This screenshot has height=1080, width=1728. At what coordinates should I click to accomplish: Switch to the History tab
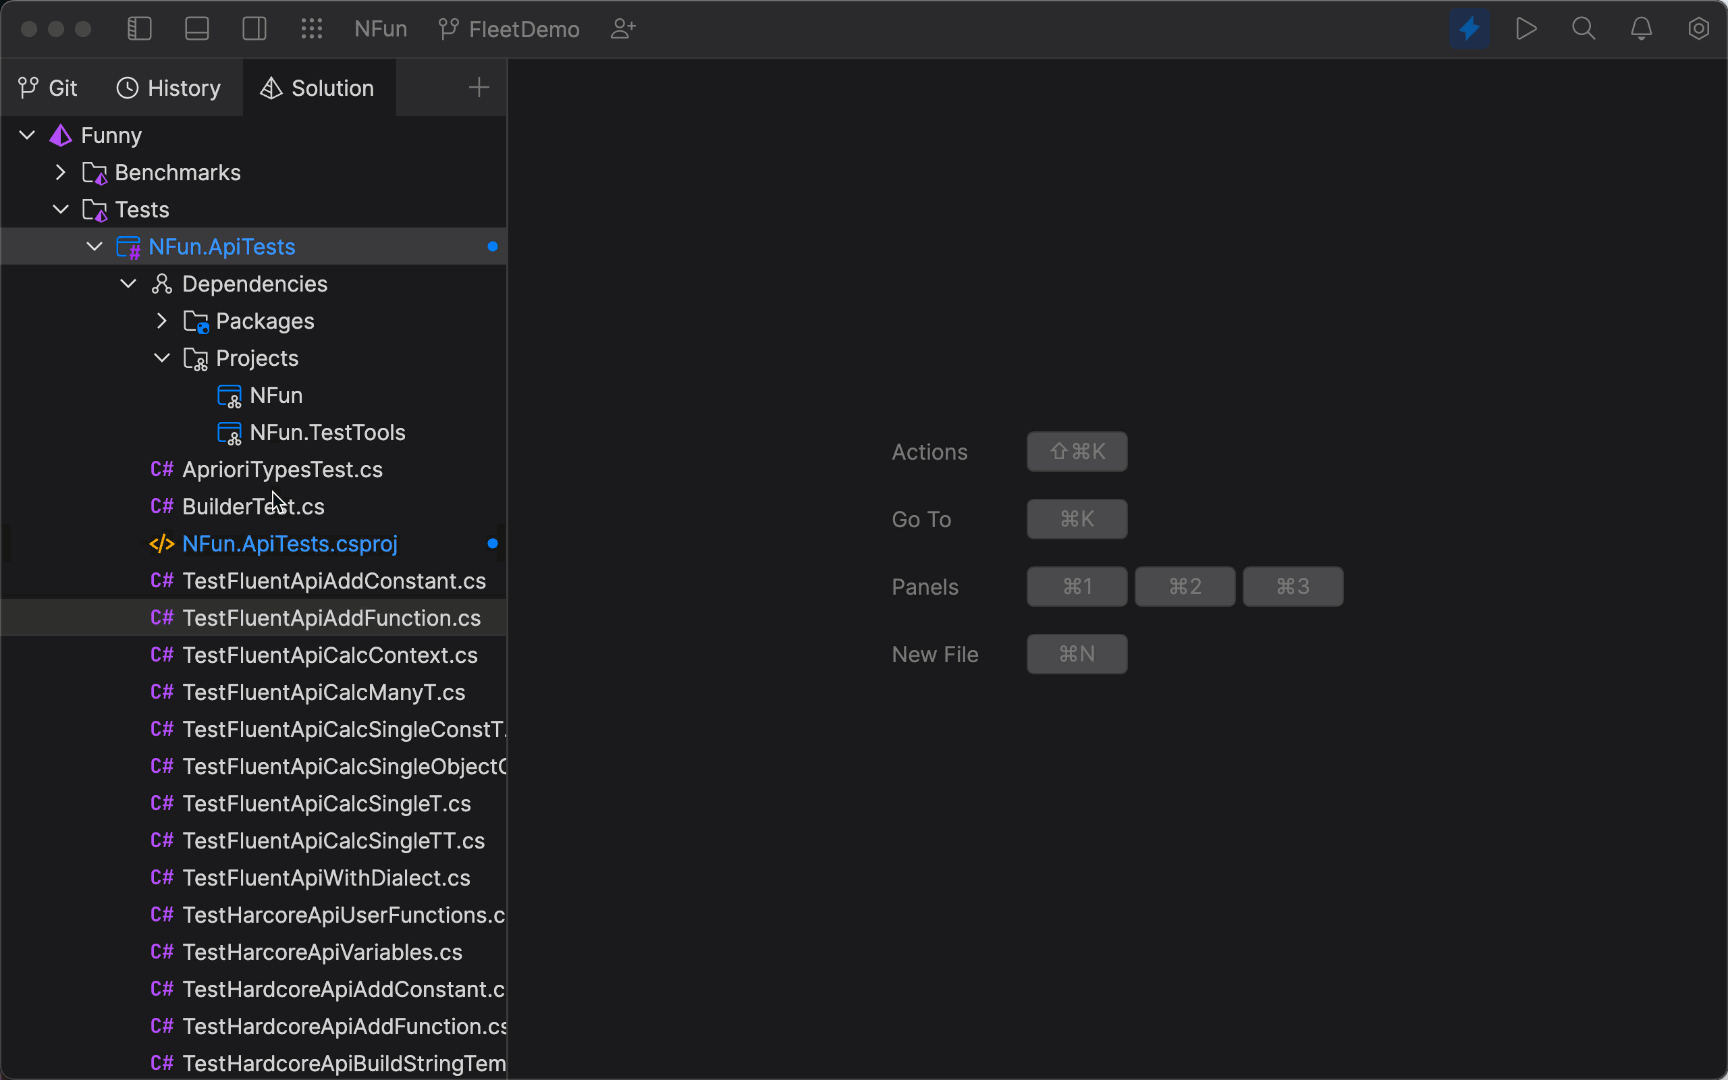click(x=168, y=88)
